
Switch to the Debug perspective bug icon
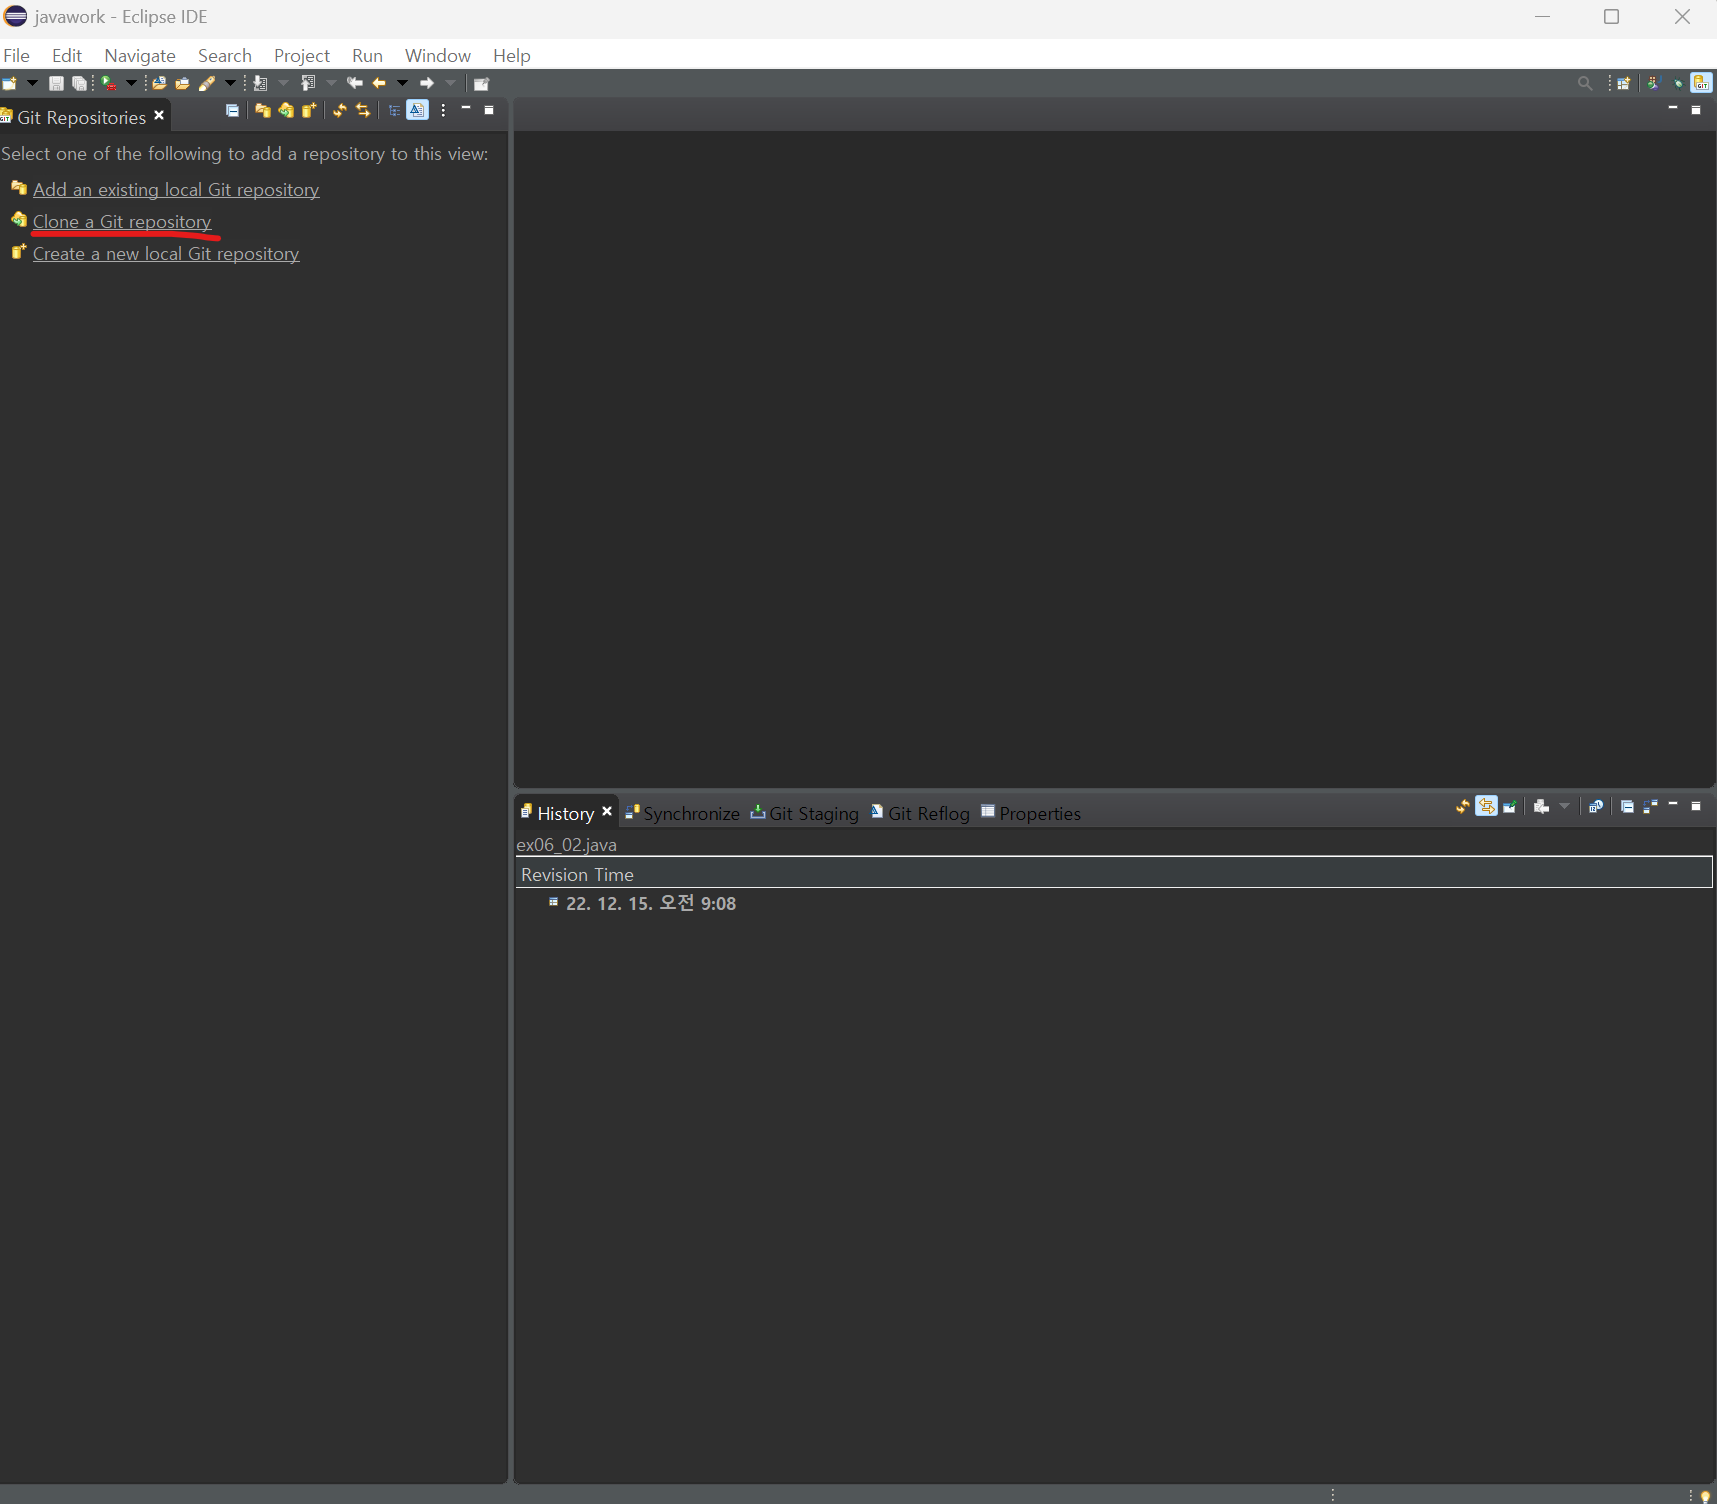point(1678,84)
